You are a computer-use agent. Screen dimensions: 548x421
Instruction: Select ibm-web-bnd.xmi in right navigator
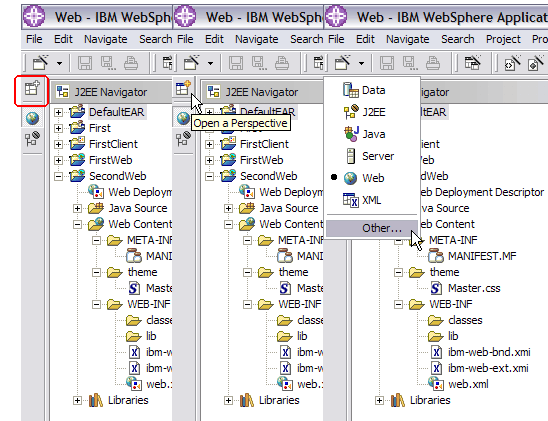489,352
